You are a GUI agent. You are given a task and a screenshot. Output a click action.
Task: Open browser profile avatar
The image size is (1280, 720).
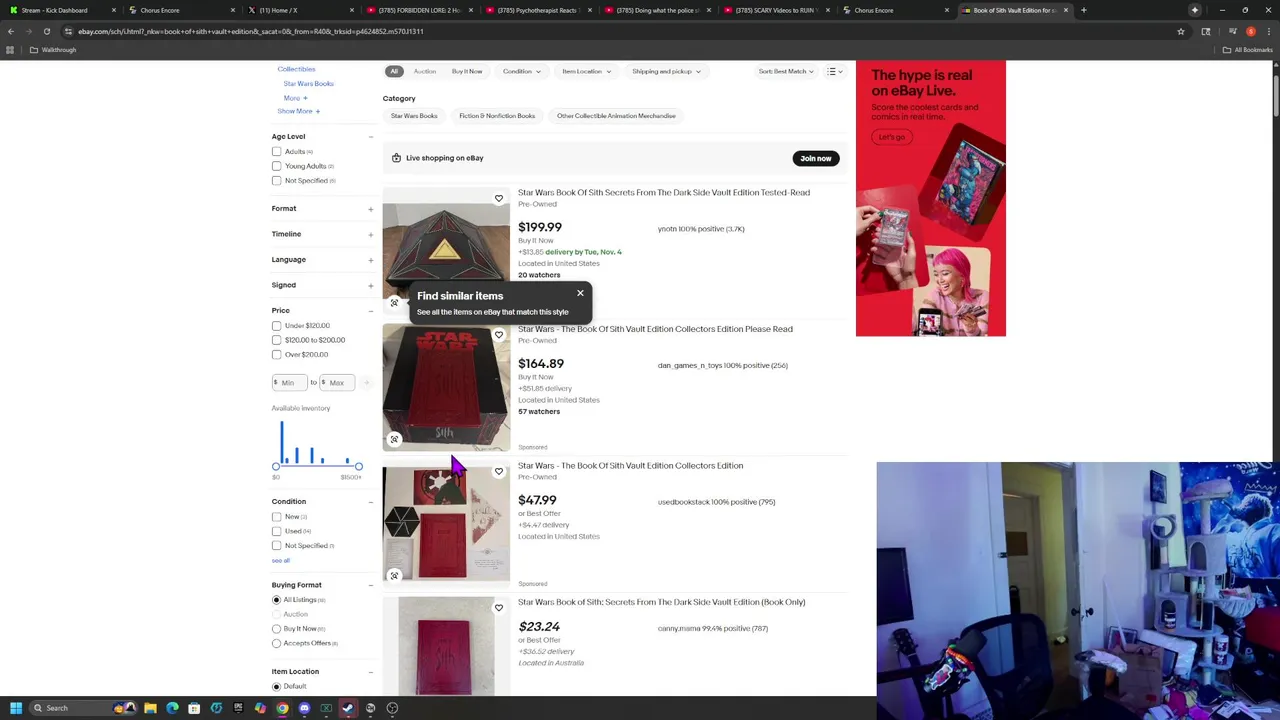point(1250,31)
